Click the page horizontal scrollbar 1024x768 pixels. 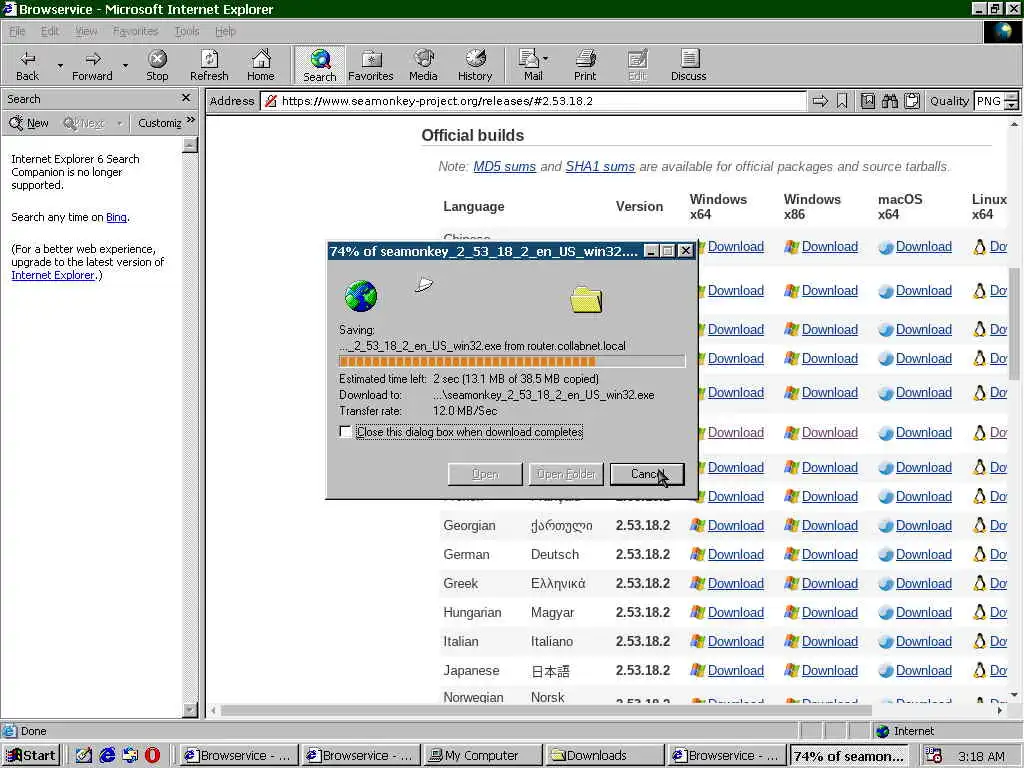(546, 710)
